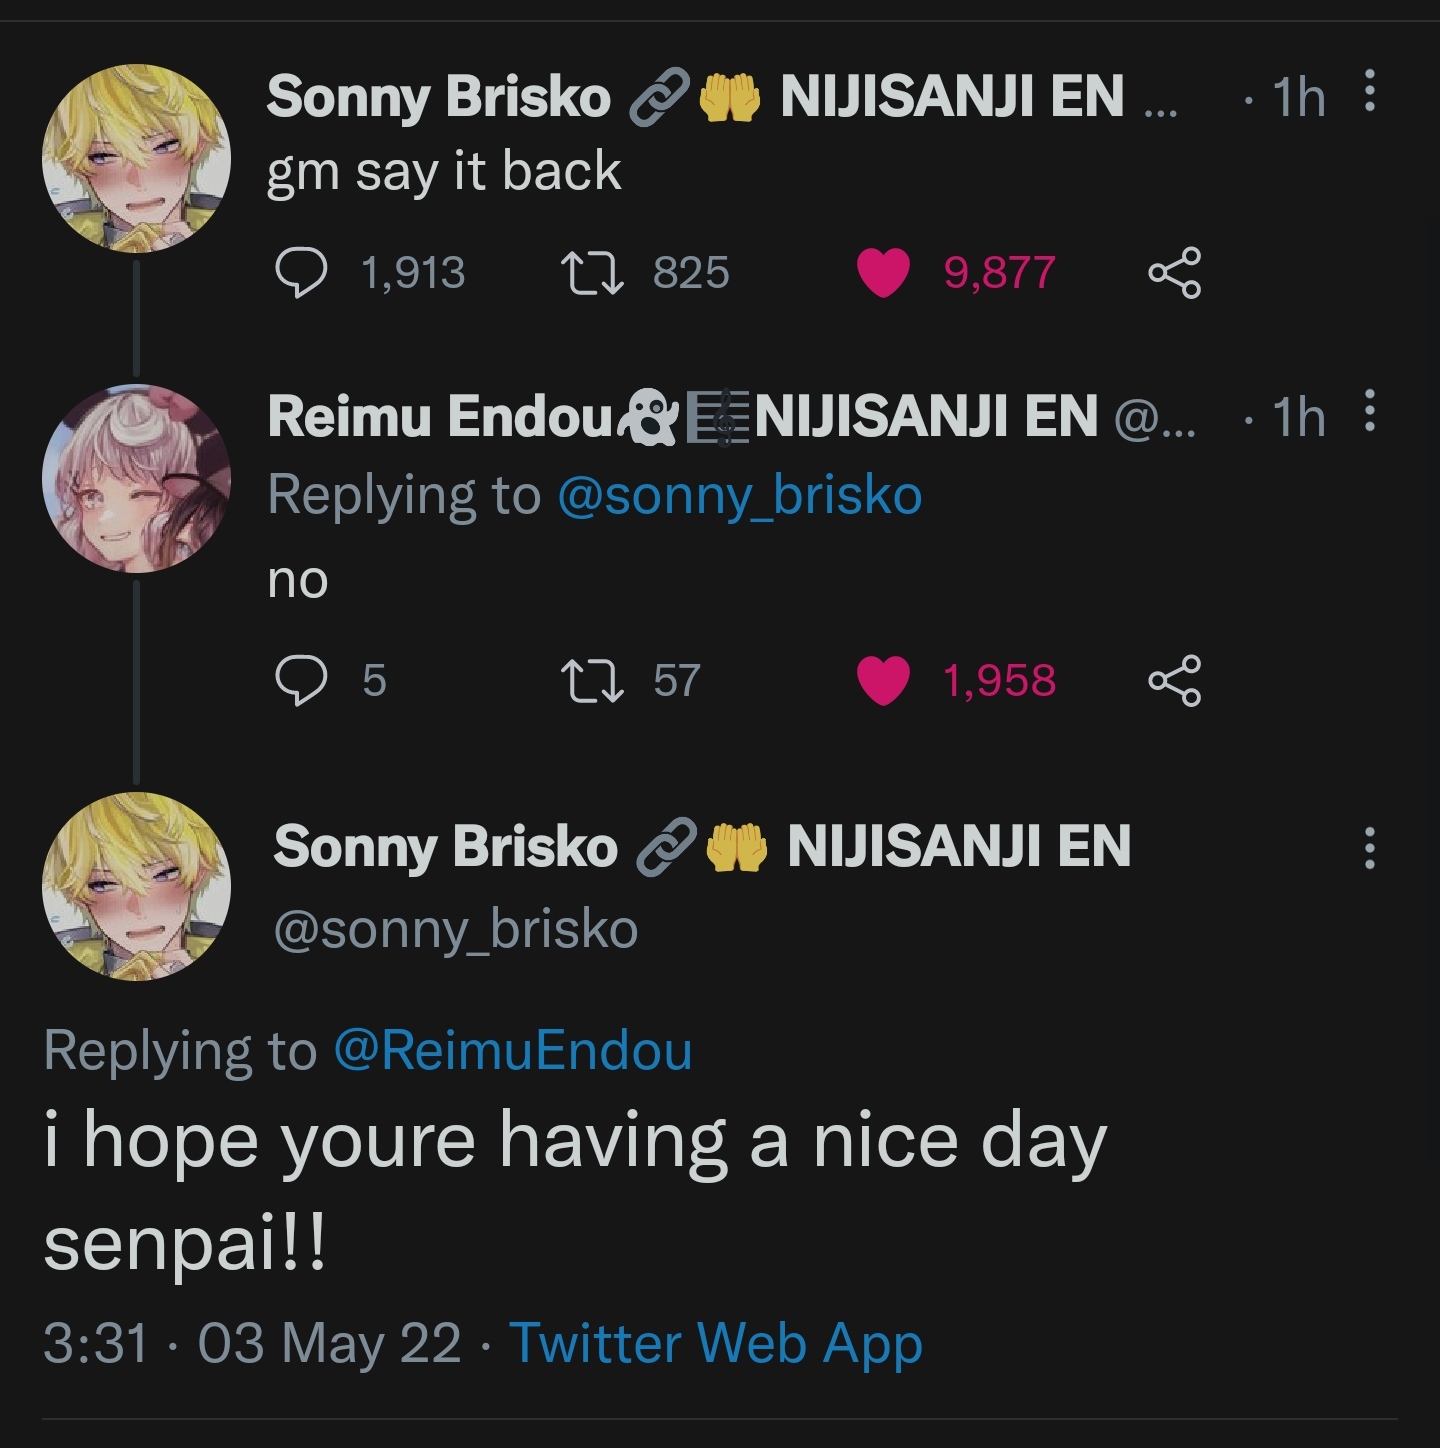The height and width of the screenshot is (1448, 1440).
Task: Reply to Sonny's "gm say it back" tweet
Action: (300, 273)
